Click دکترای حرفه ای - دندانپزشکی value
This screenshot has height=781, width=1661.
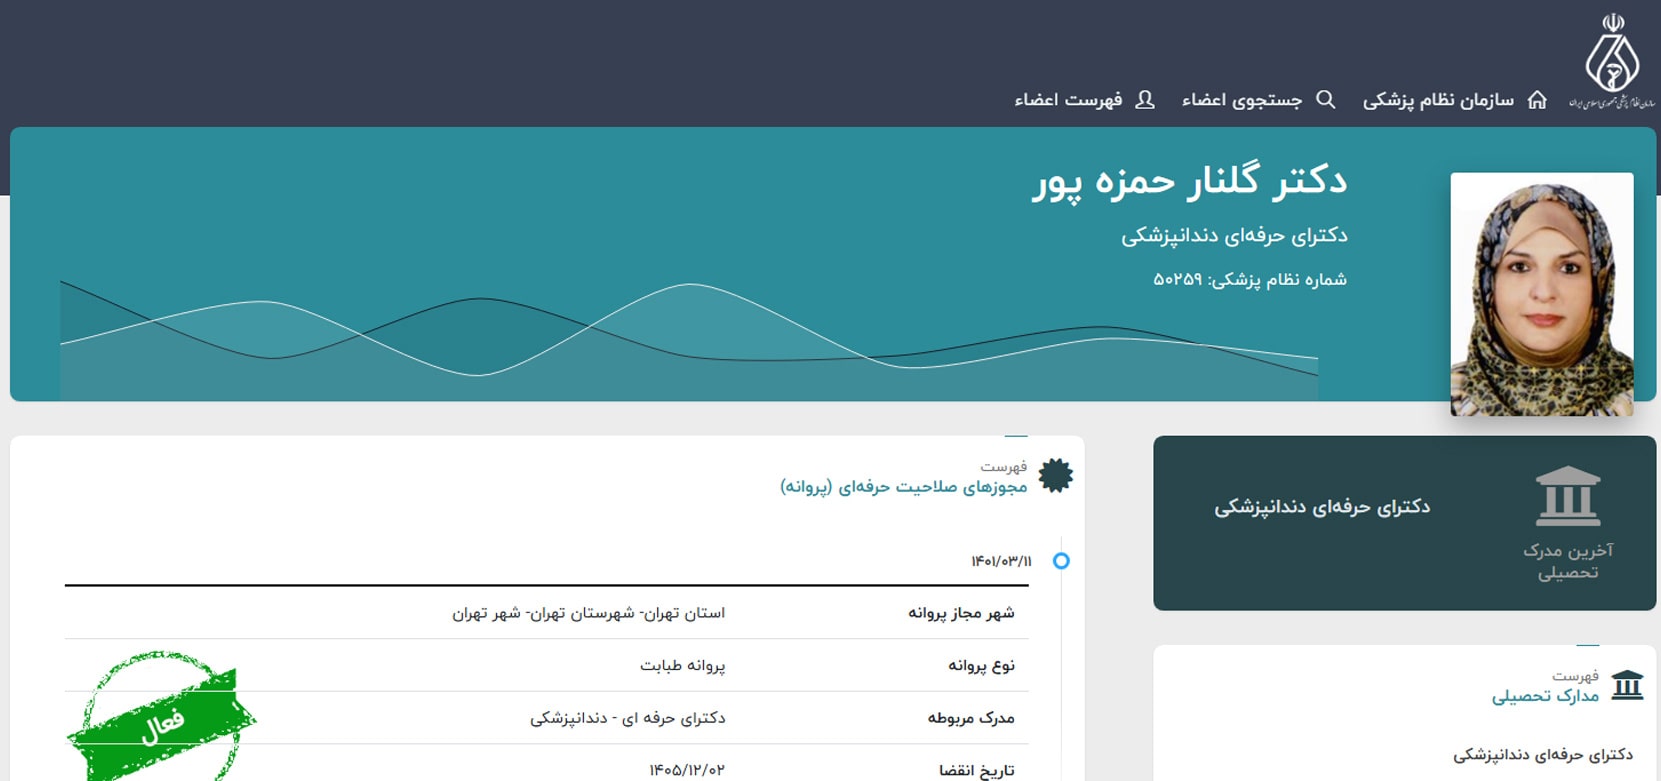(628, 718)
